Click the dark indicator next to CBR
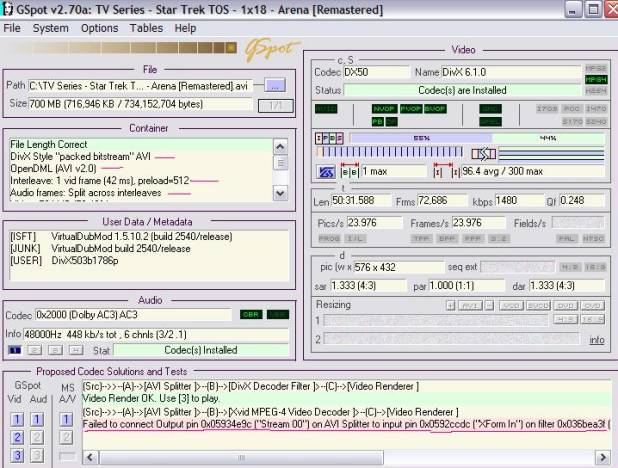Screen dimensions: 618x468 coord(278,315)
